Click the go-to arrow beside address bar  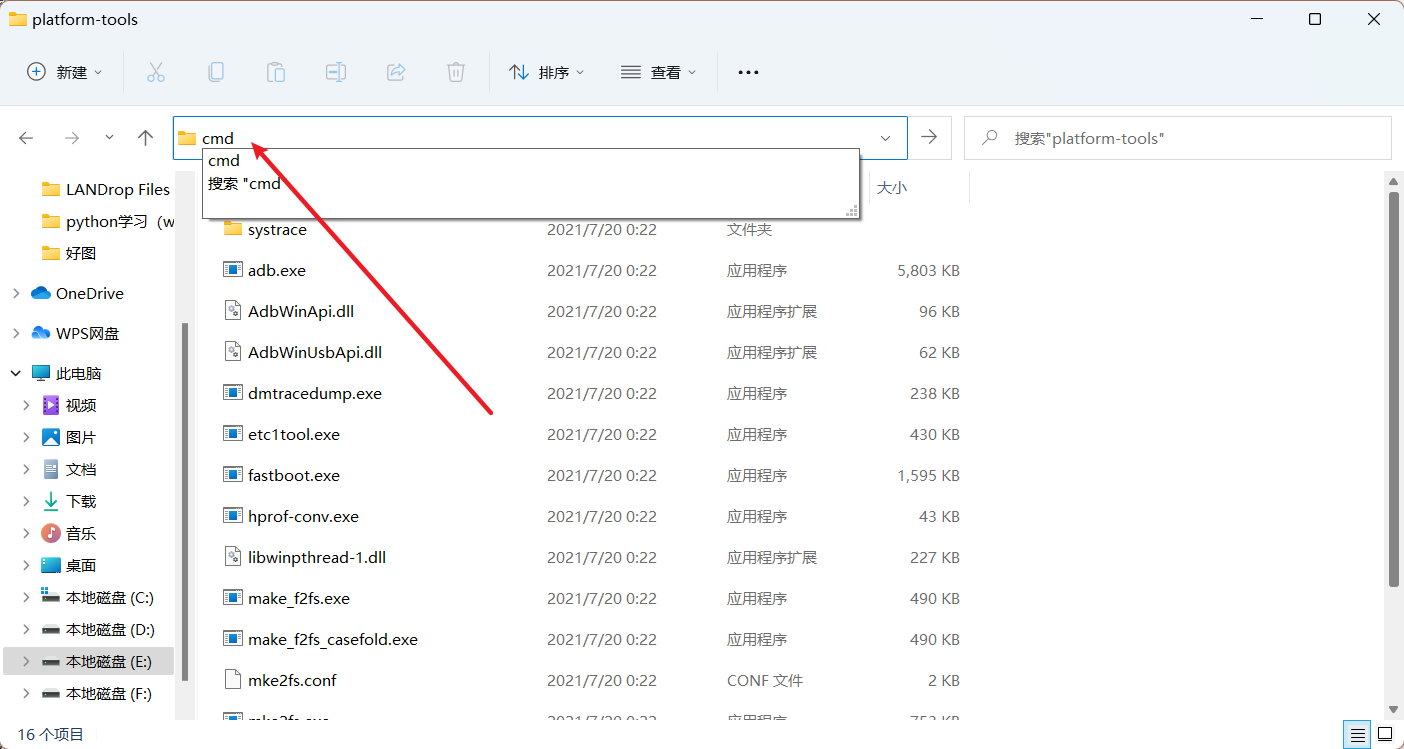(x=929, y=137)
